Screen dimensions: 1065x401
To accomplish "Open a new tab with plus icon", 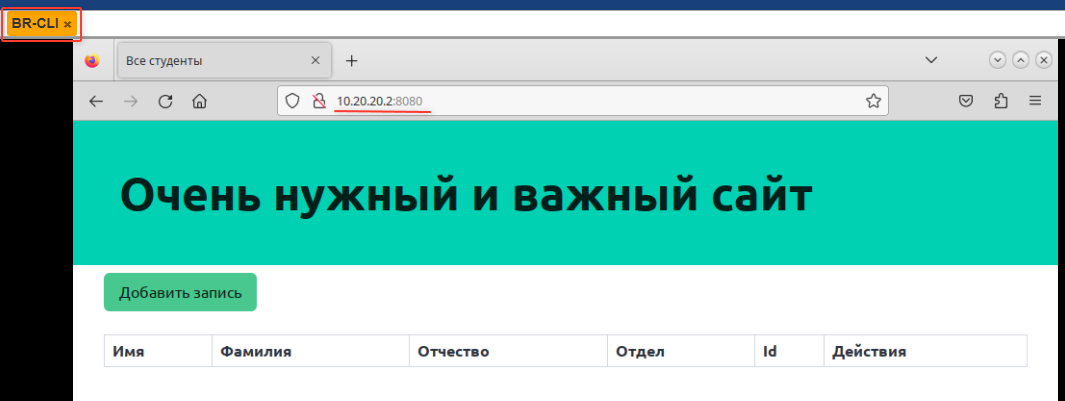I will (x=351, y=61).
